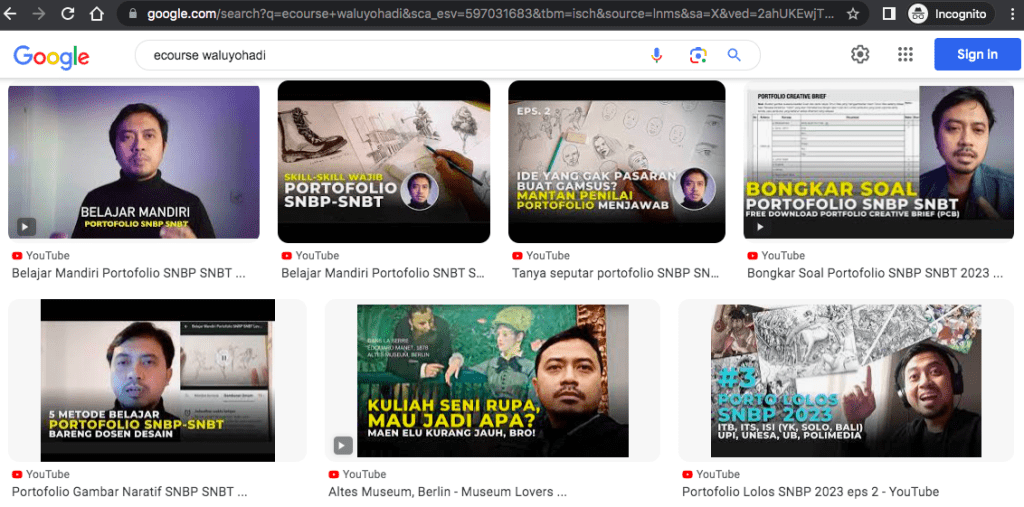
Task: Open the Google apps grid
Action: [905, 54]
